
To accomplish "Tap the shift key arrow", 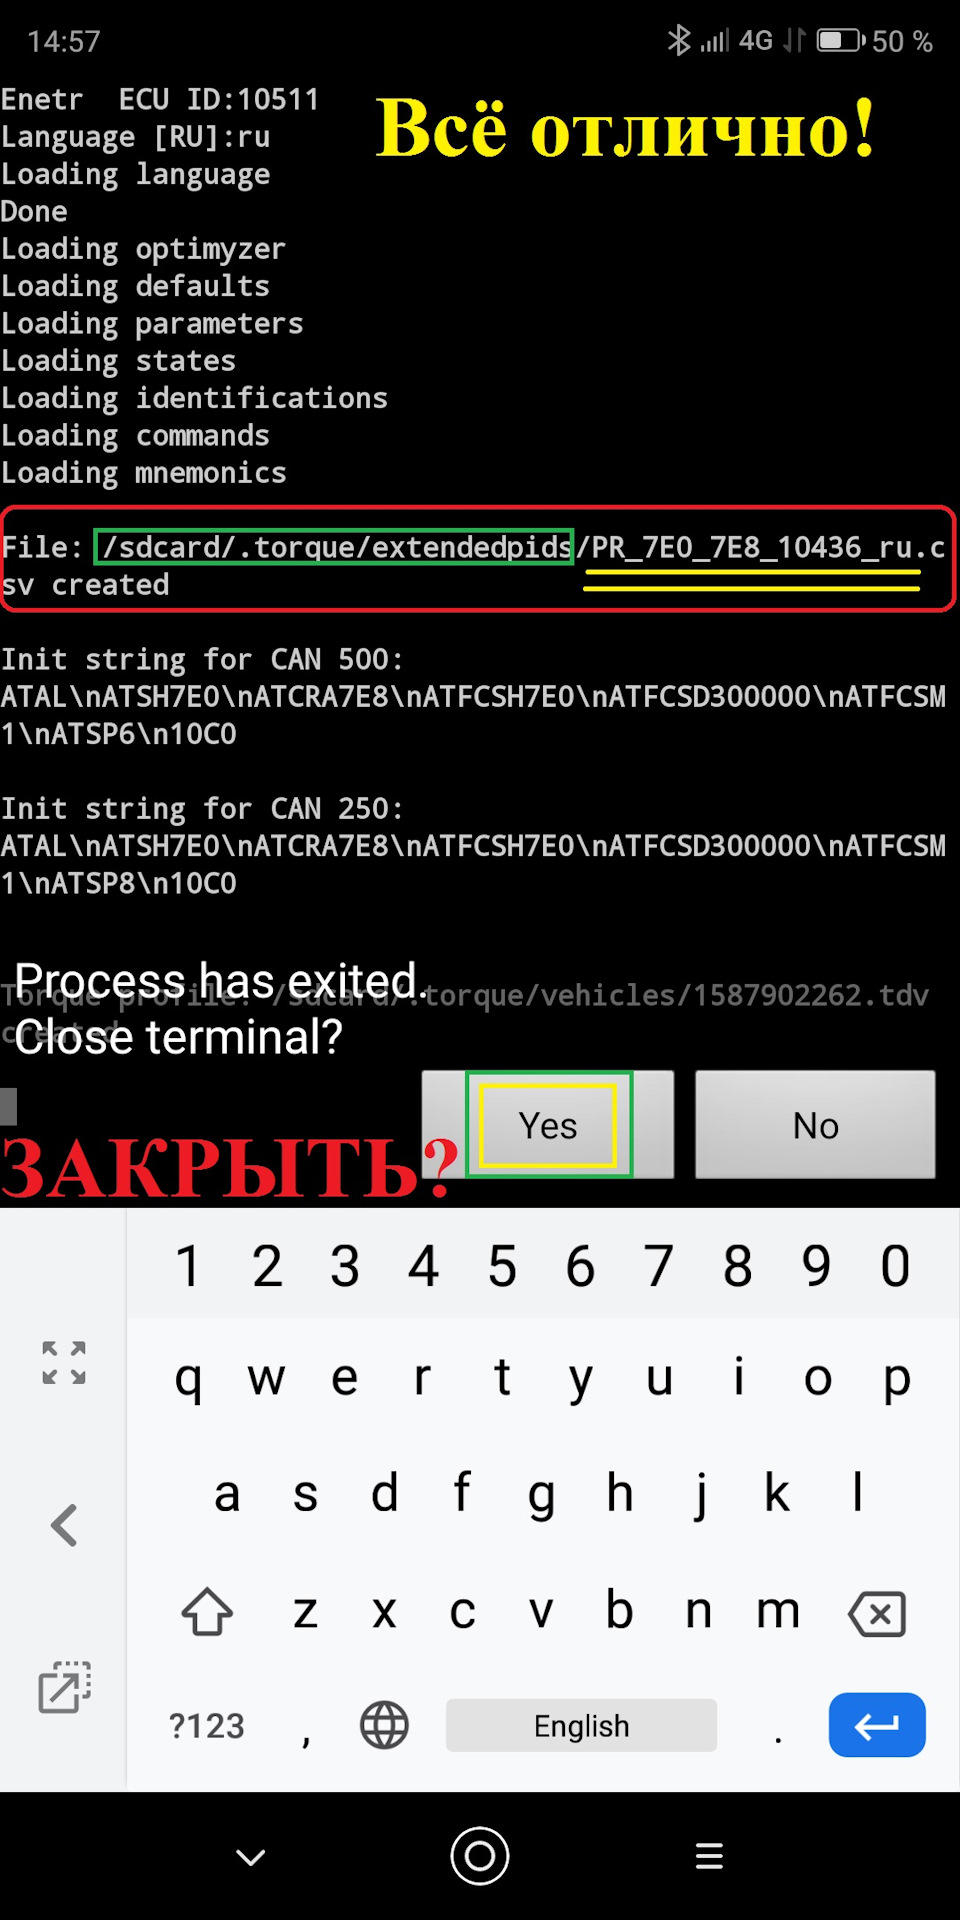I will point(207,1612).
